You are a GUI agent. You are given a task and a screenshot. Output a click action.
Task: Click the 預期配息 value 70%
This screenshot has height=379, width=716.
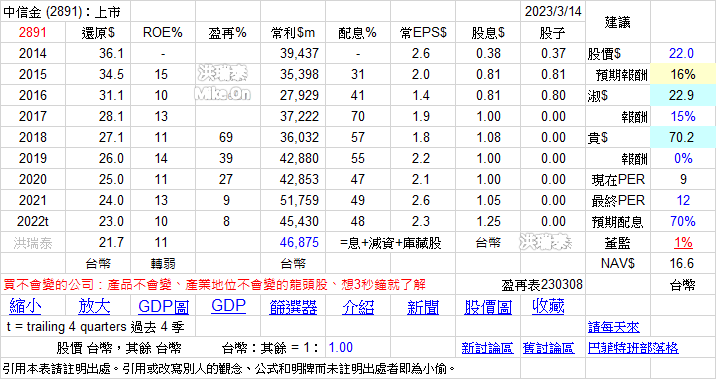[683, 221]
